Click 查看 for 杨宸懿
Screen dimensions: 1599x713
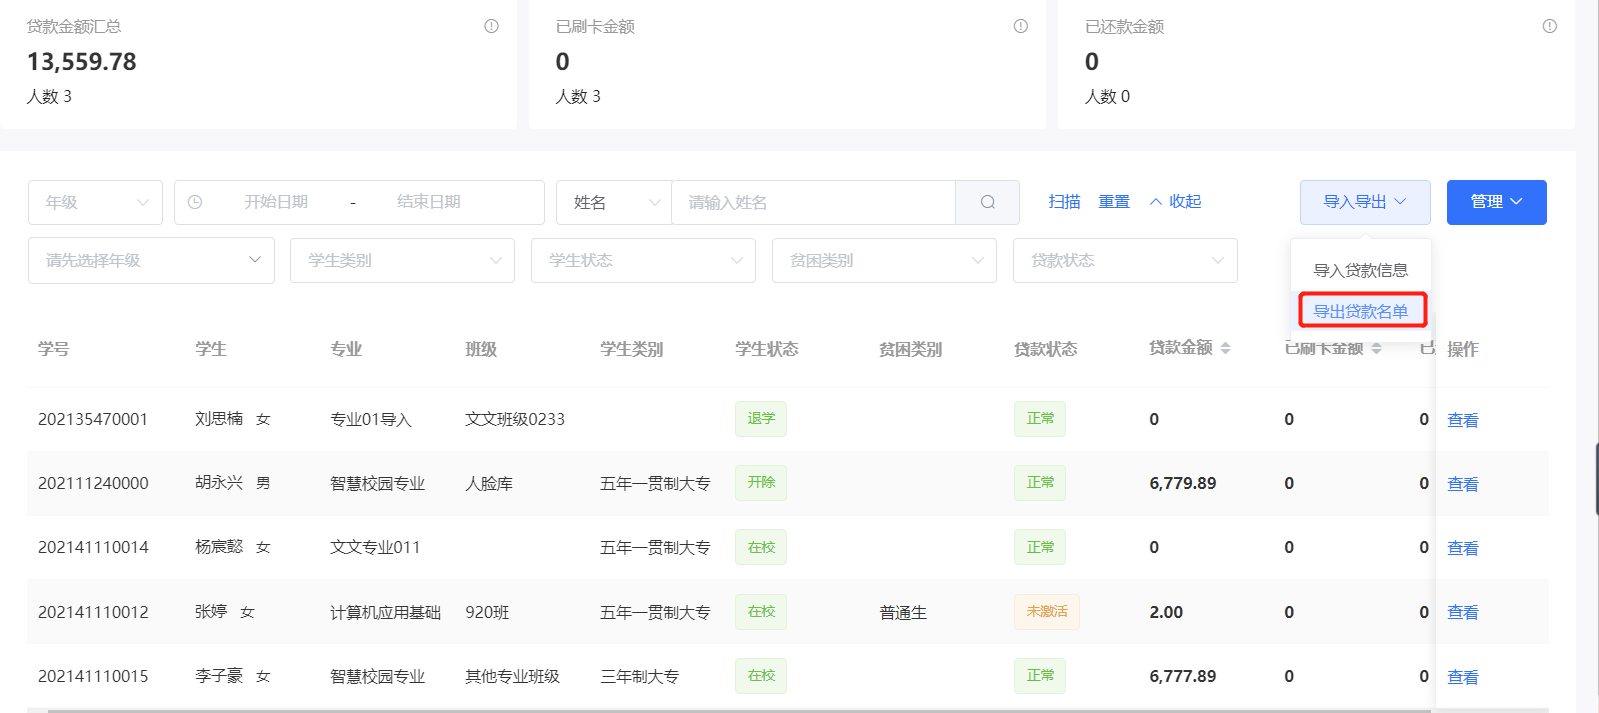click(x=1462, y=548)
